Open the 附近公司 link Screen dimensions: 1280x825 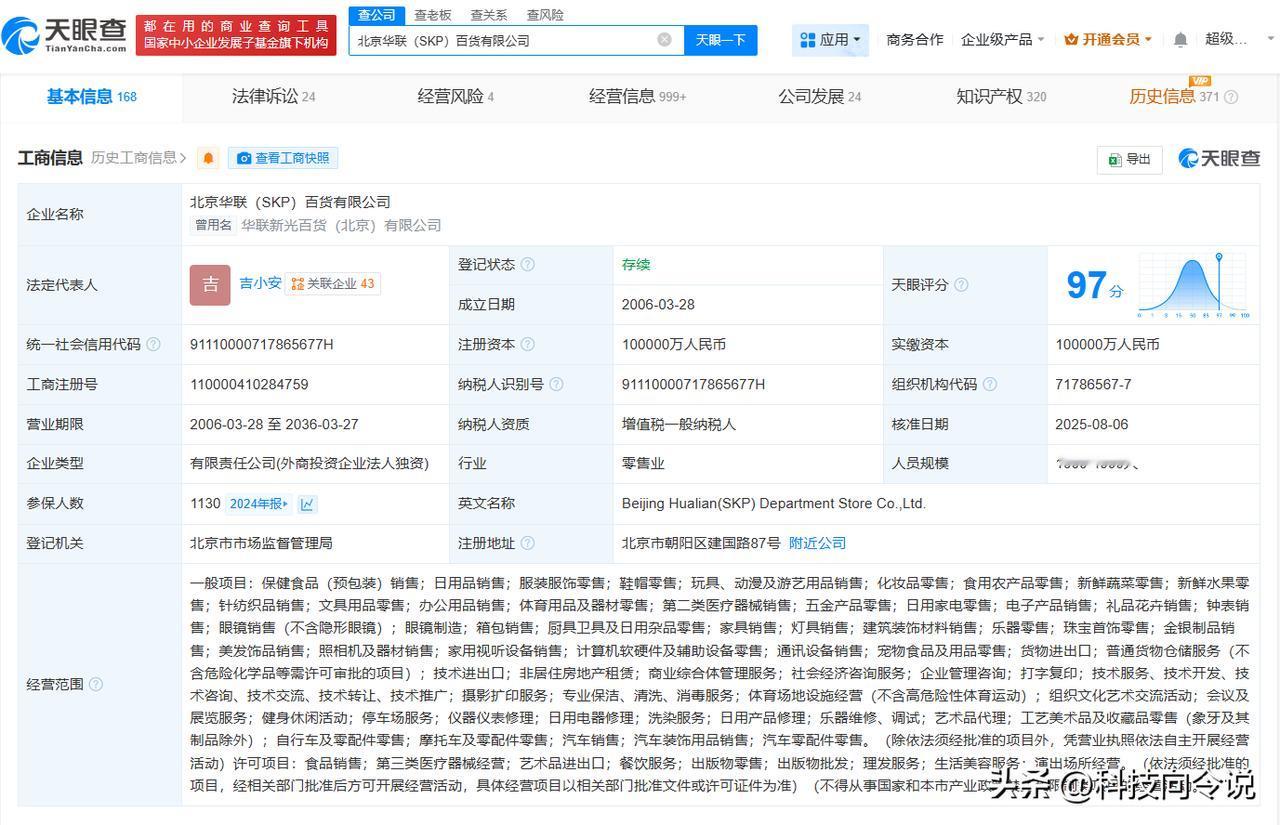(817, 543)
